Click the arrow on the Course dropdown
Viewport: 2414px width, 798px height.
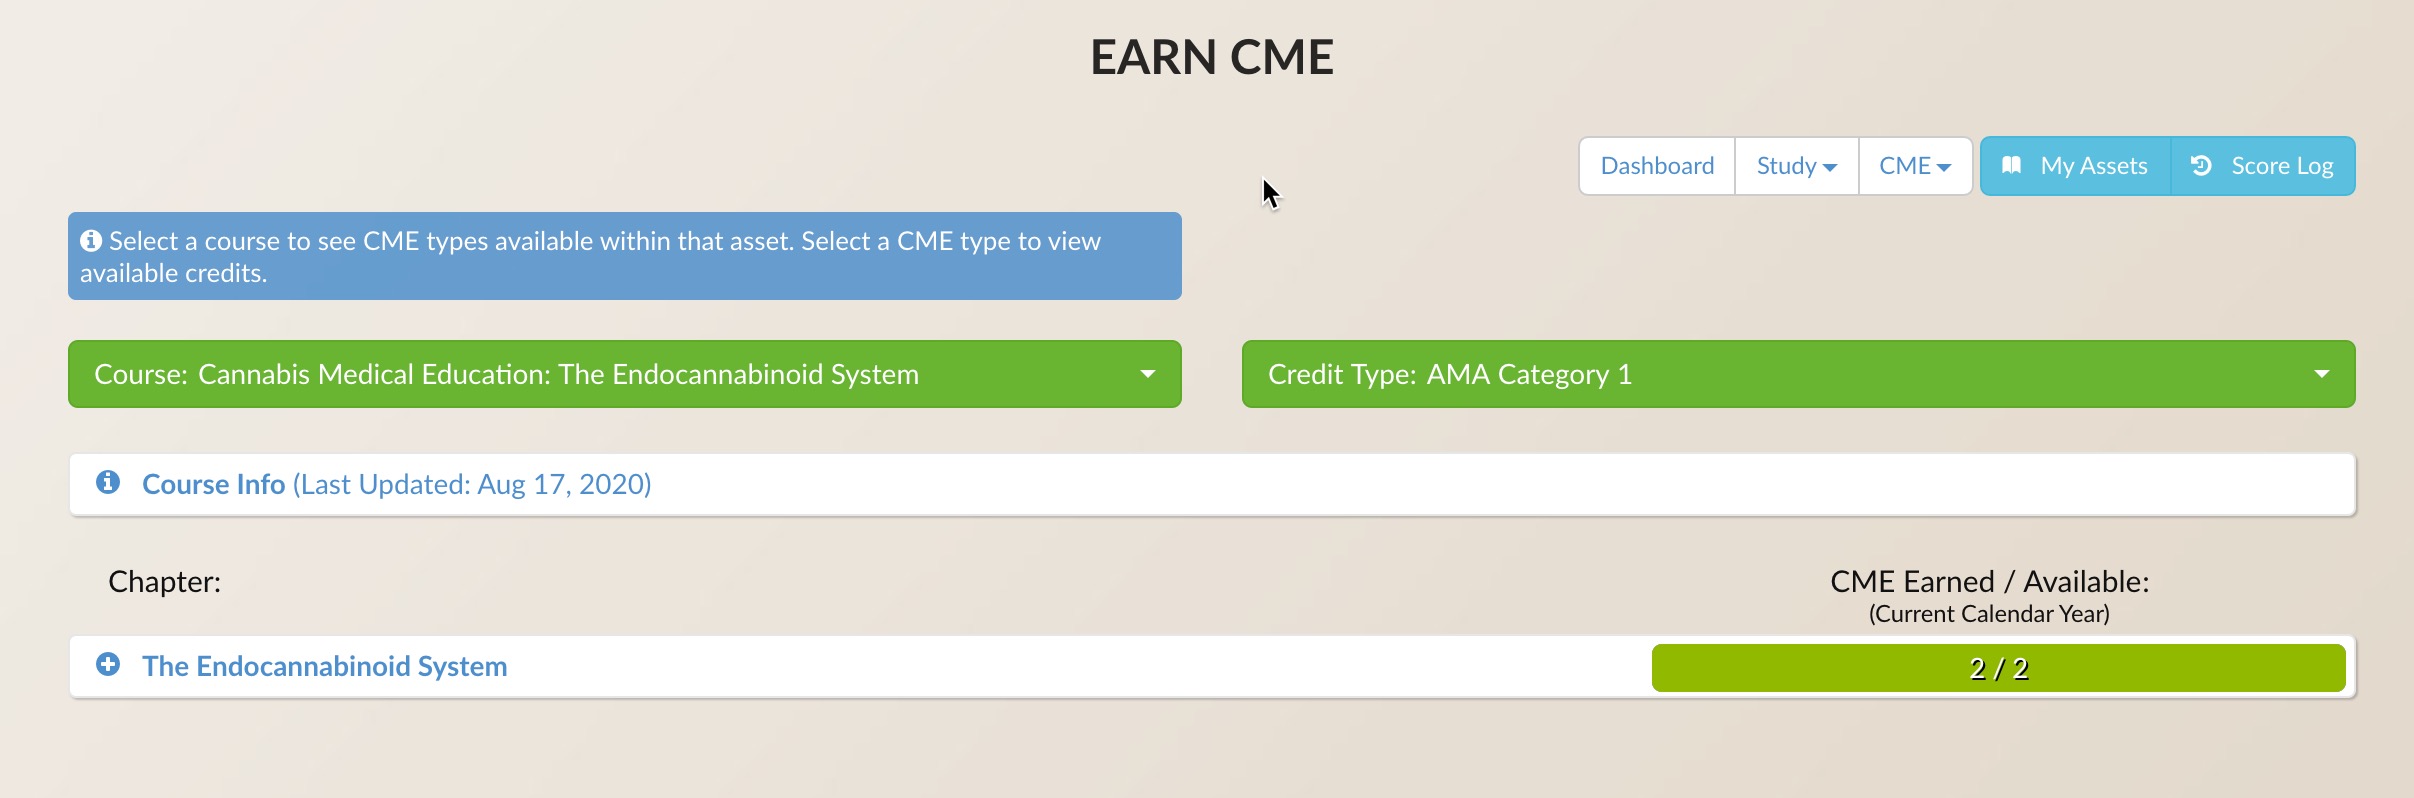click(x=1148, y=374)
